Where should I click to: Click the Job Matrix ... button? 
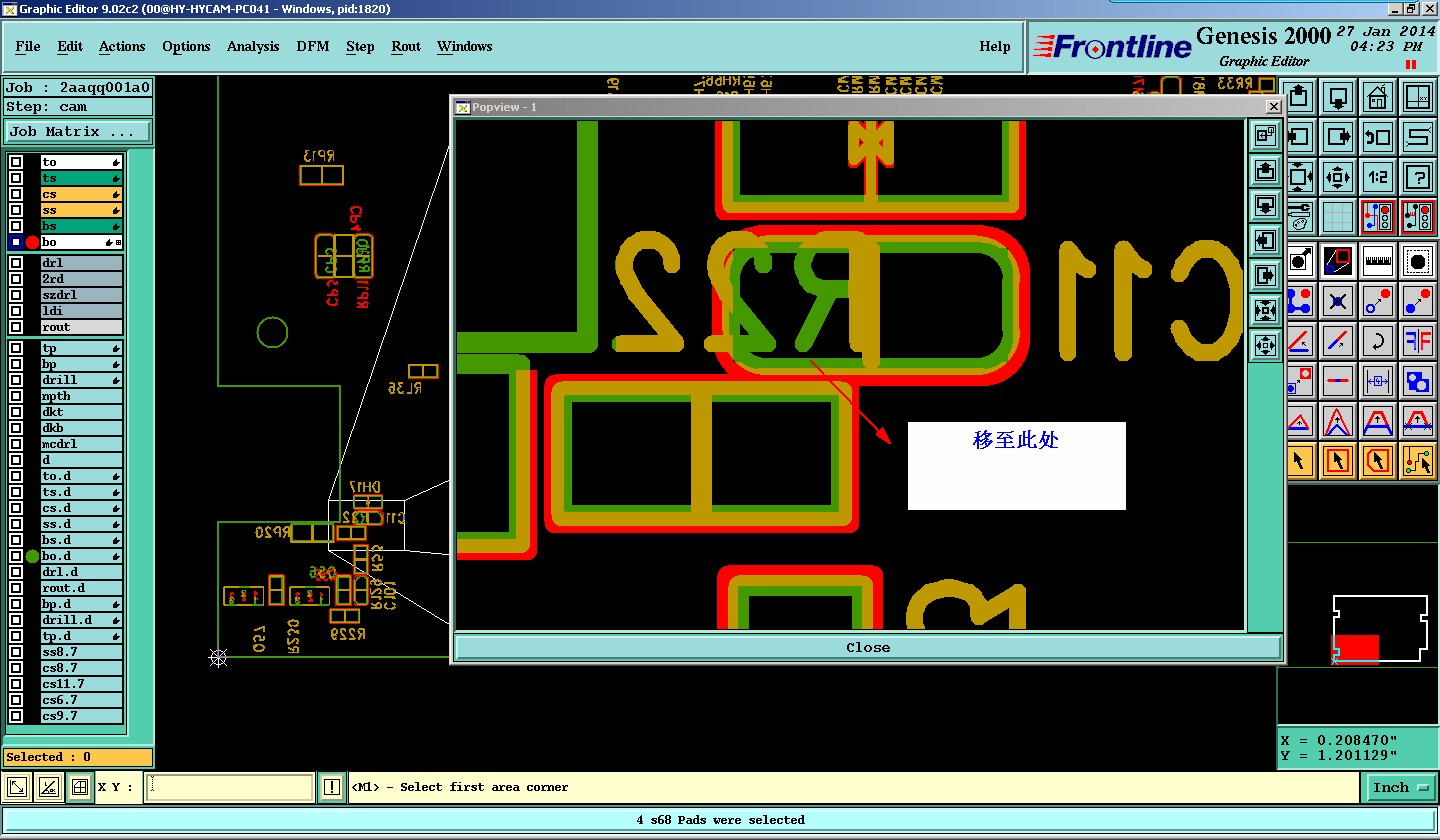pyautogui.click(x=78, y=131)
